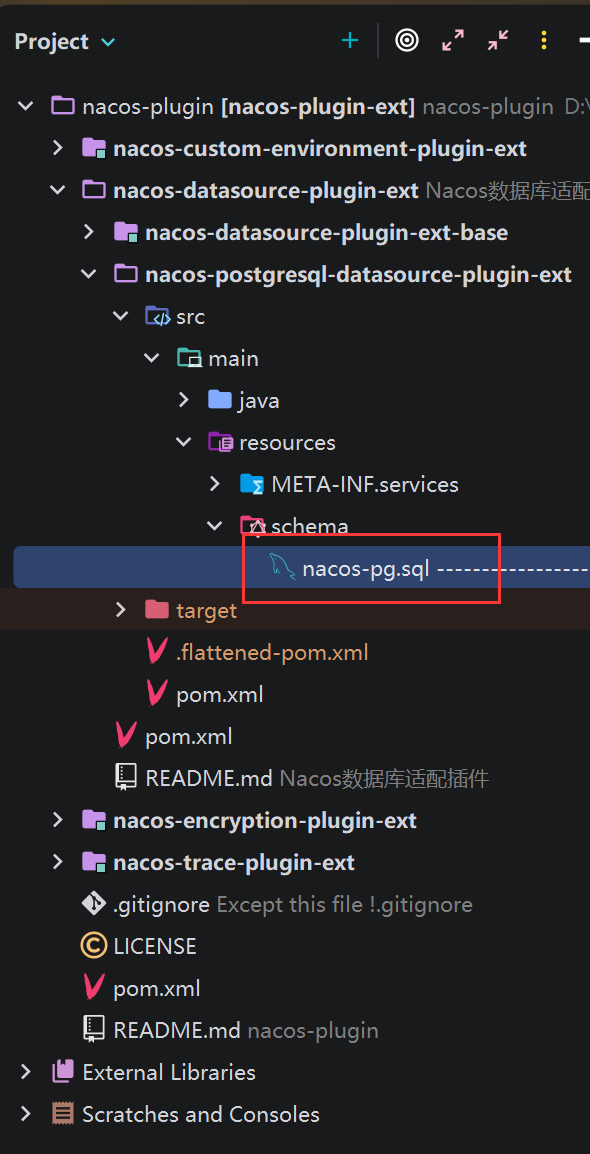Select pom.xml above README.md Nacos数据库适配插件

click(189, 736)
